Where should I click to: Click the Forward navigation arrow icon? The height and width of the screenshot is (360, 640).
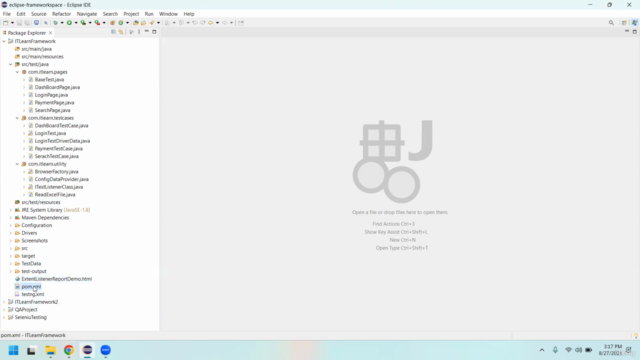pos(224,23)
